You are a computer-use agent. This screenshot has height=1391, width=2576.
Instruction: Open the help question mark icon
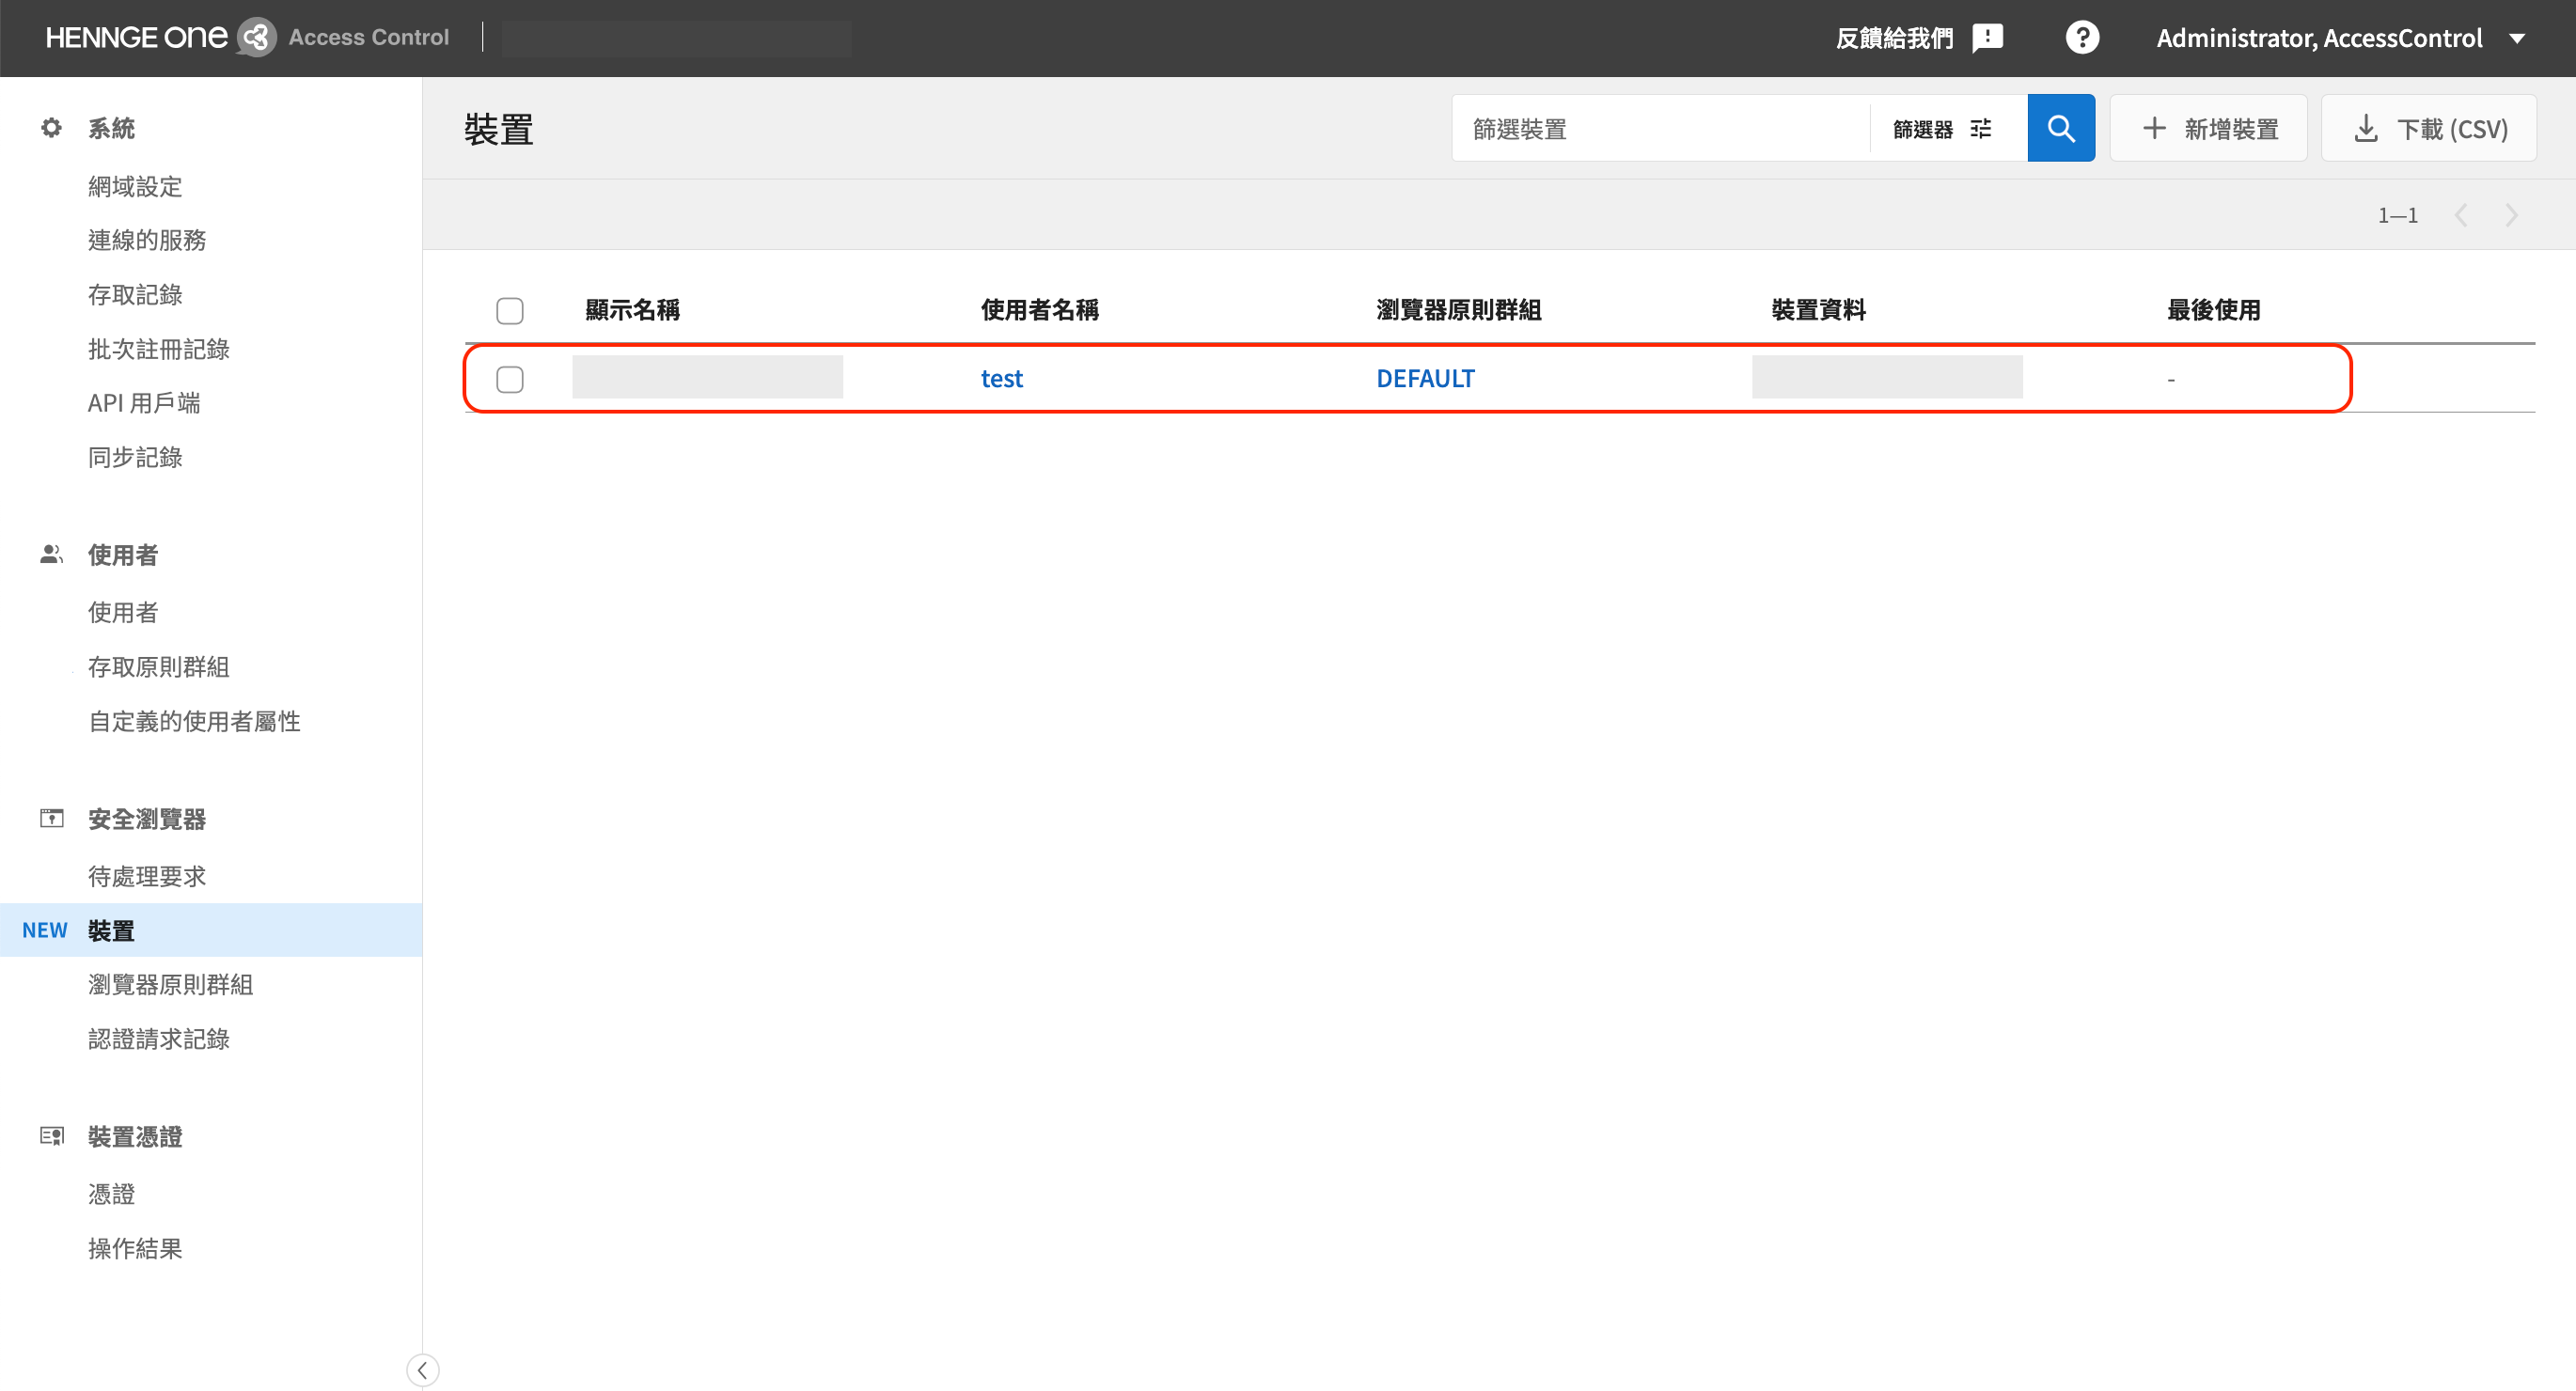pos(2082,38)
